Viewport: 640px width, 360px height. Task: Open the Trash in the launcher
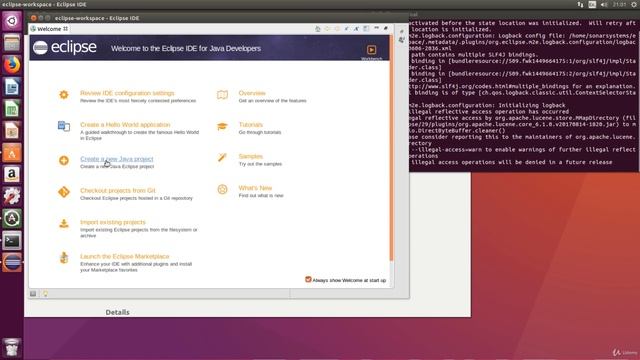[x=12, y=347]
